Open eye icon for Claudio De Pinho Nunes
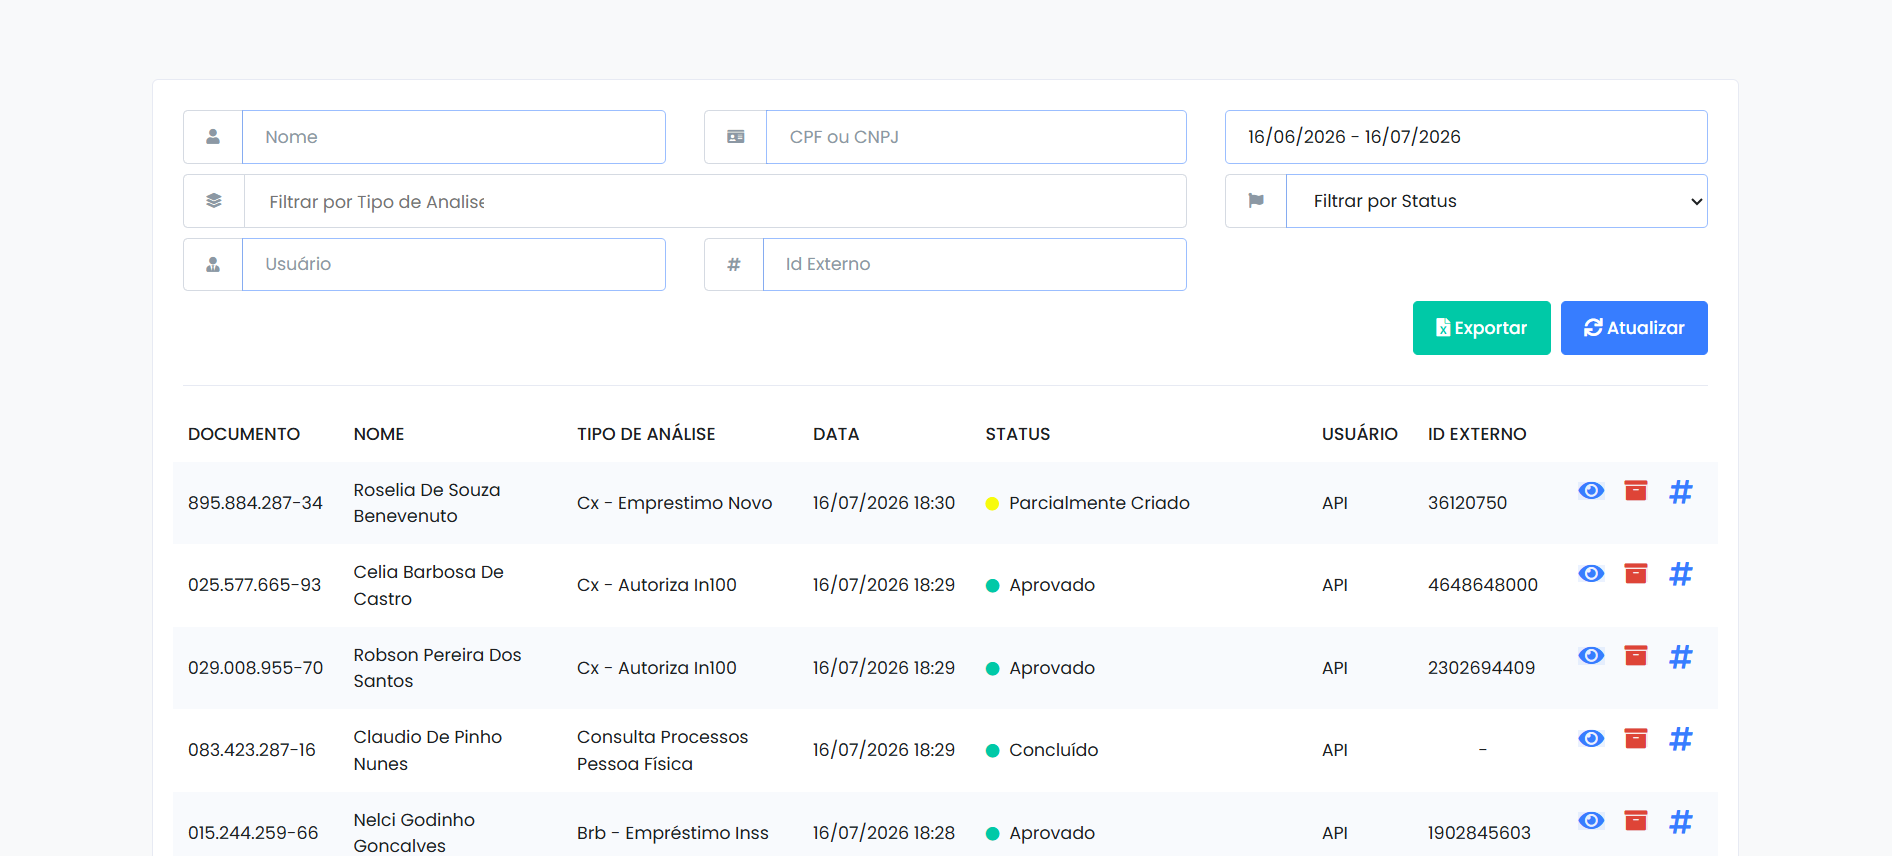 [1591, 738]
